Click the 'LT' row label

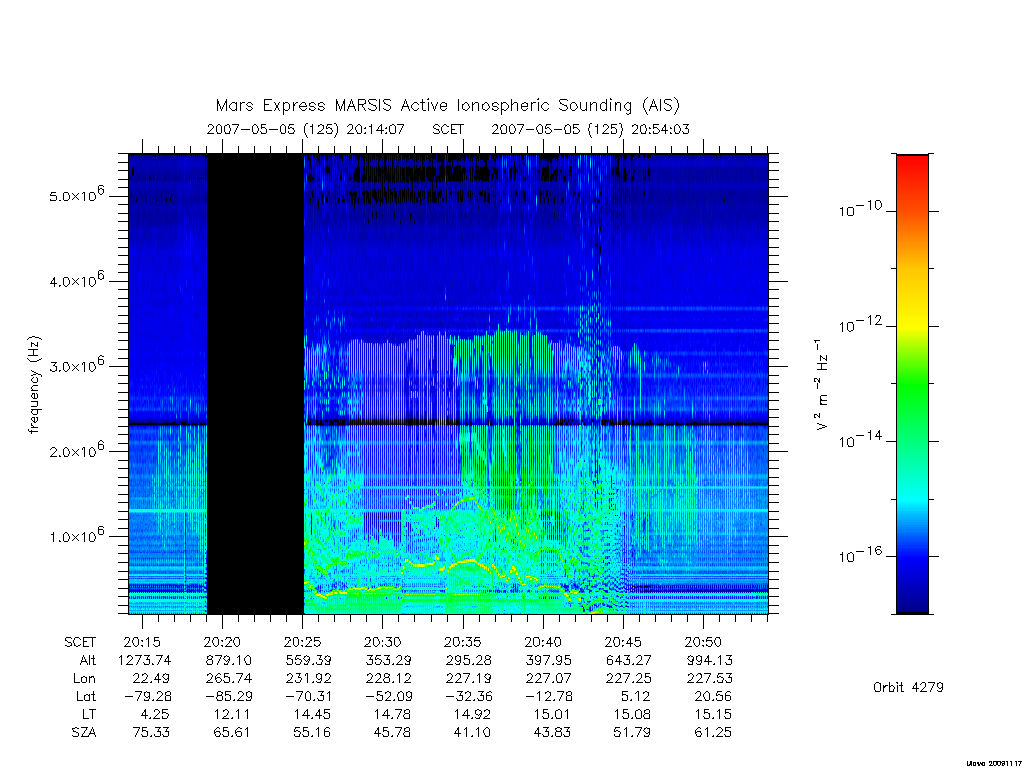89,714
